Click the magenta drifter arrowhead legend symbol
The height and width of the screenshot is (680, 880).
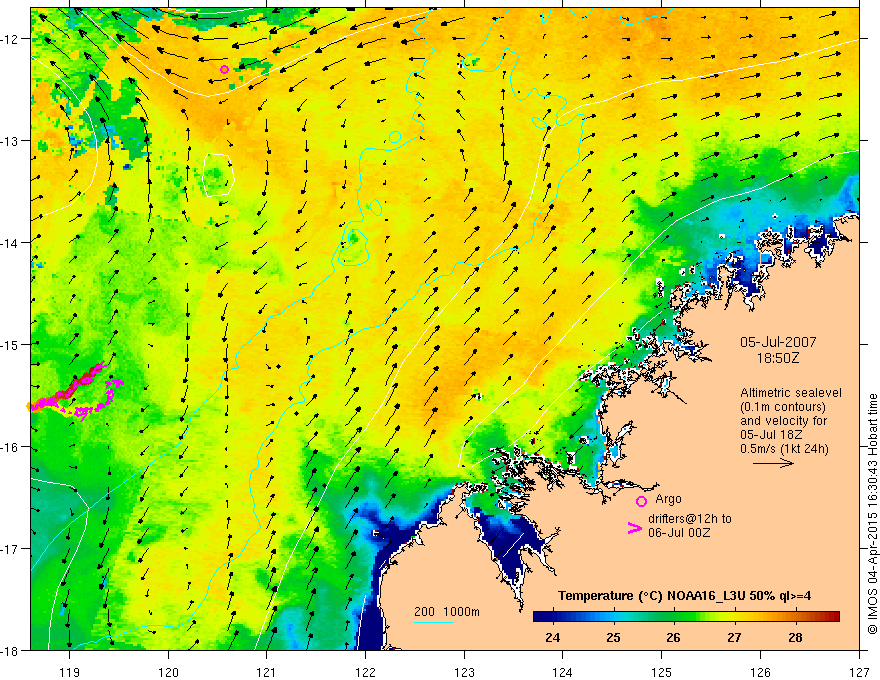[x=634, y=527]
